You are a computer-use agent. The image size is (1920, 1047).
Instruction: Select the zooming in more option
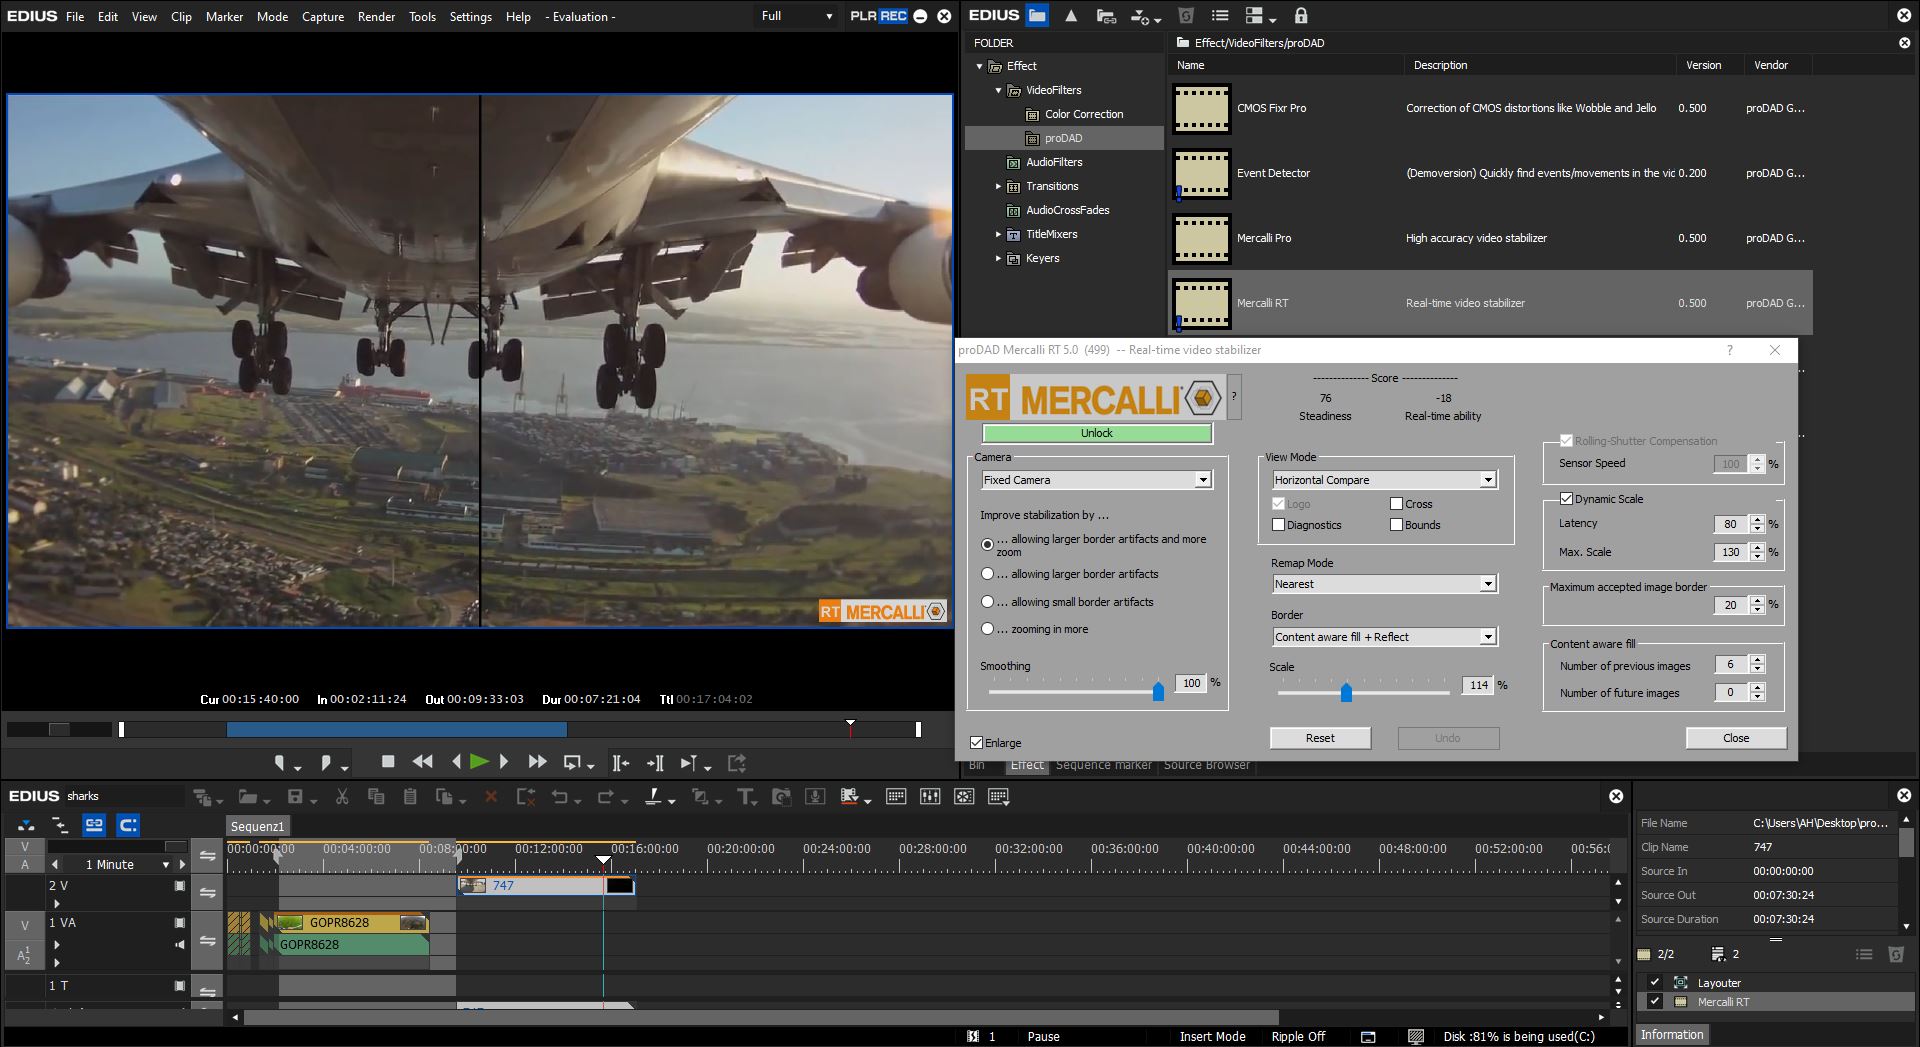[x=987, y=628]
